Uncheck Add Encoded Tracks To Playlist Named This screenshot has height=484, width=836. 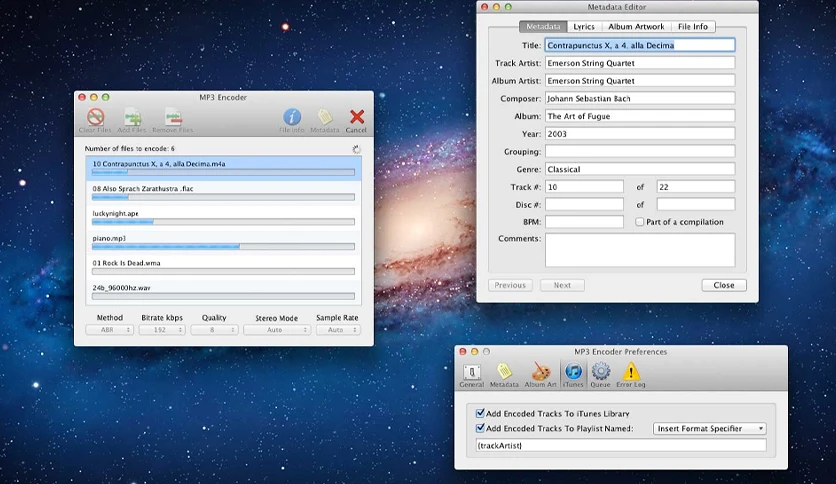[x=480, y=428]
